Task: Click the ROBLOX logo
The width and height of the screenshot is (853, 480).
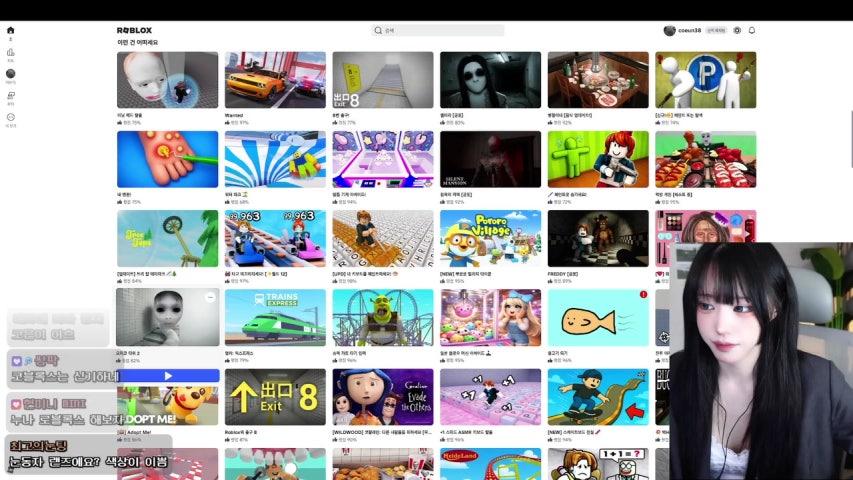Action: pyautogui.click(x=134, y=30)
